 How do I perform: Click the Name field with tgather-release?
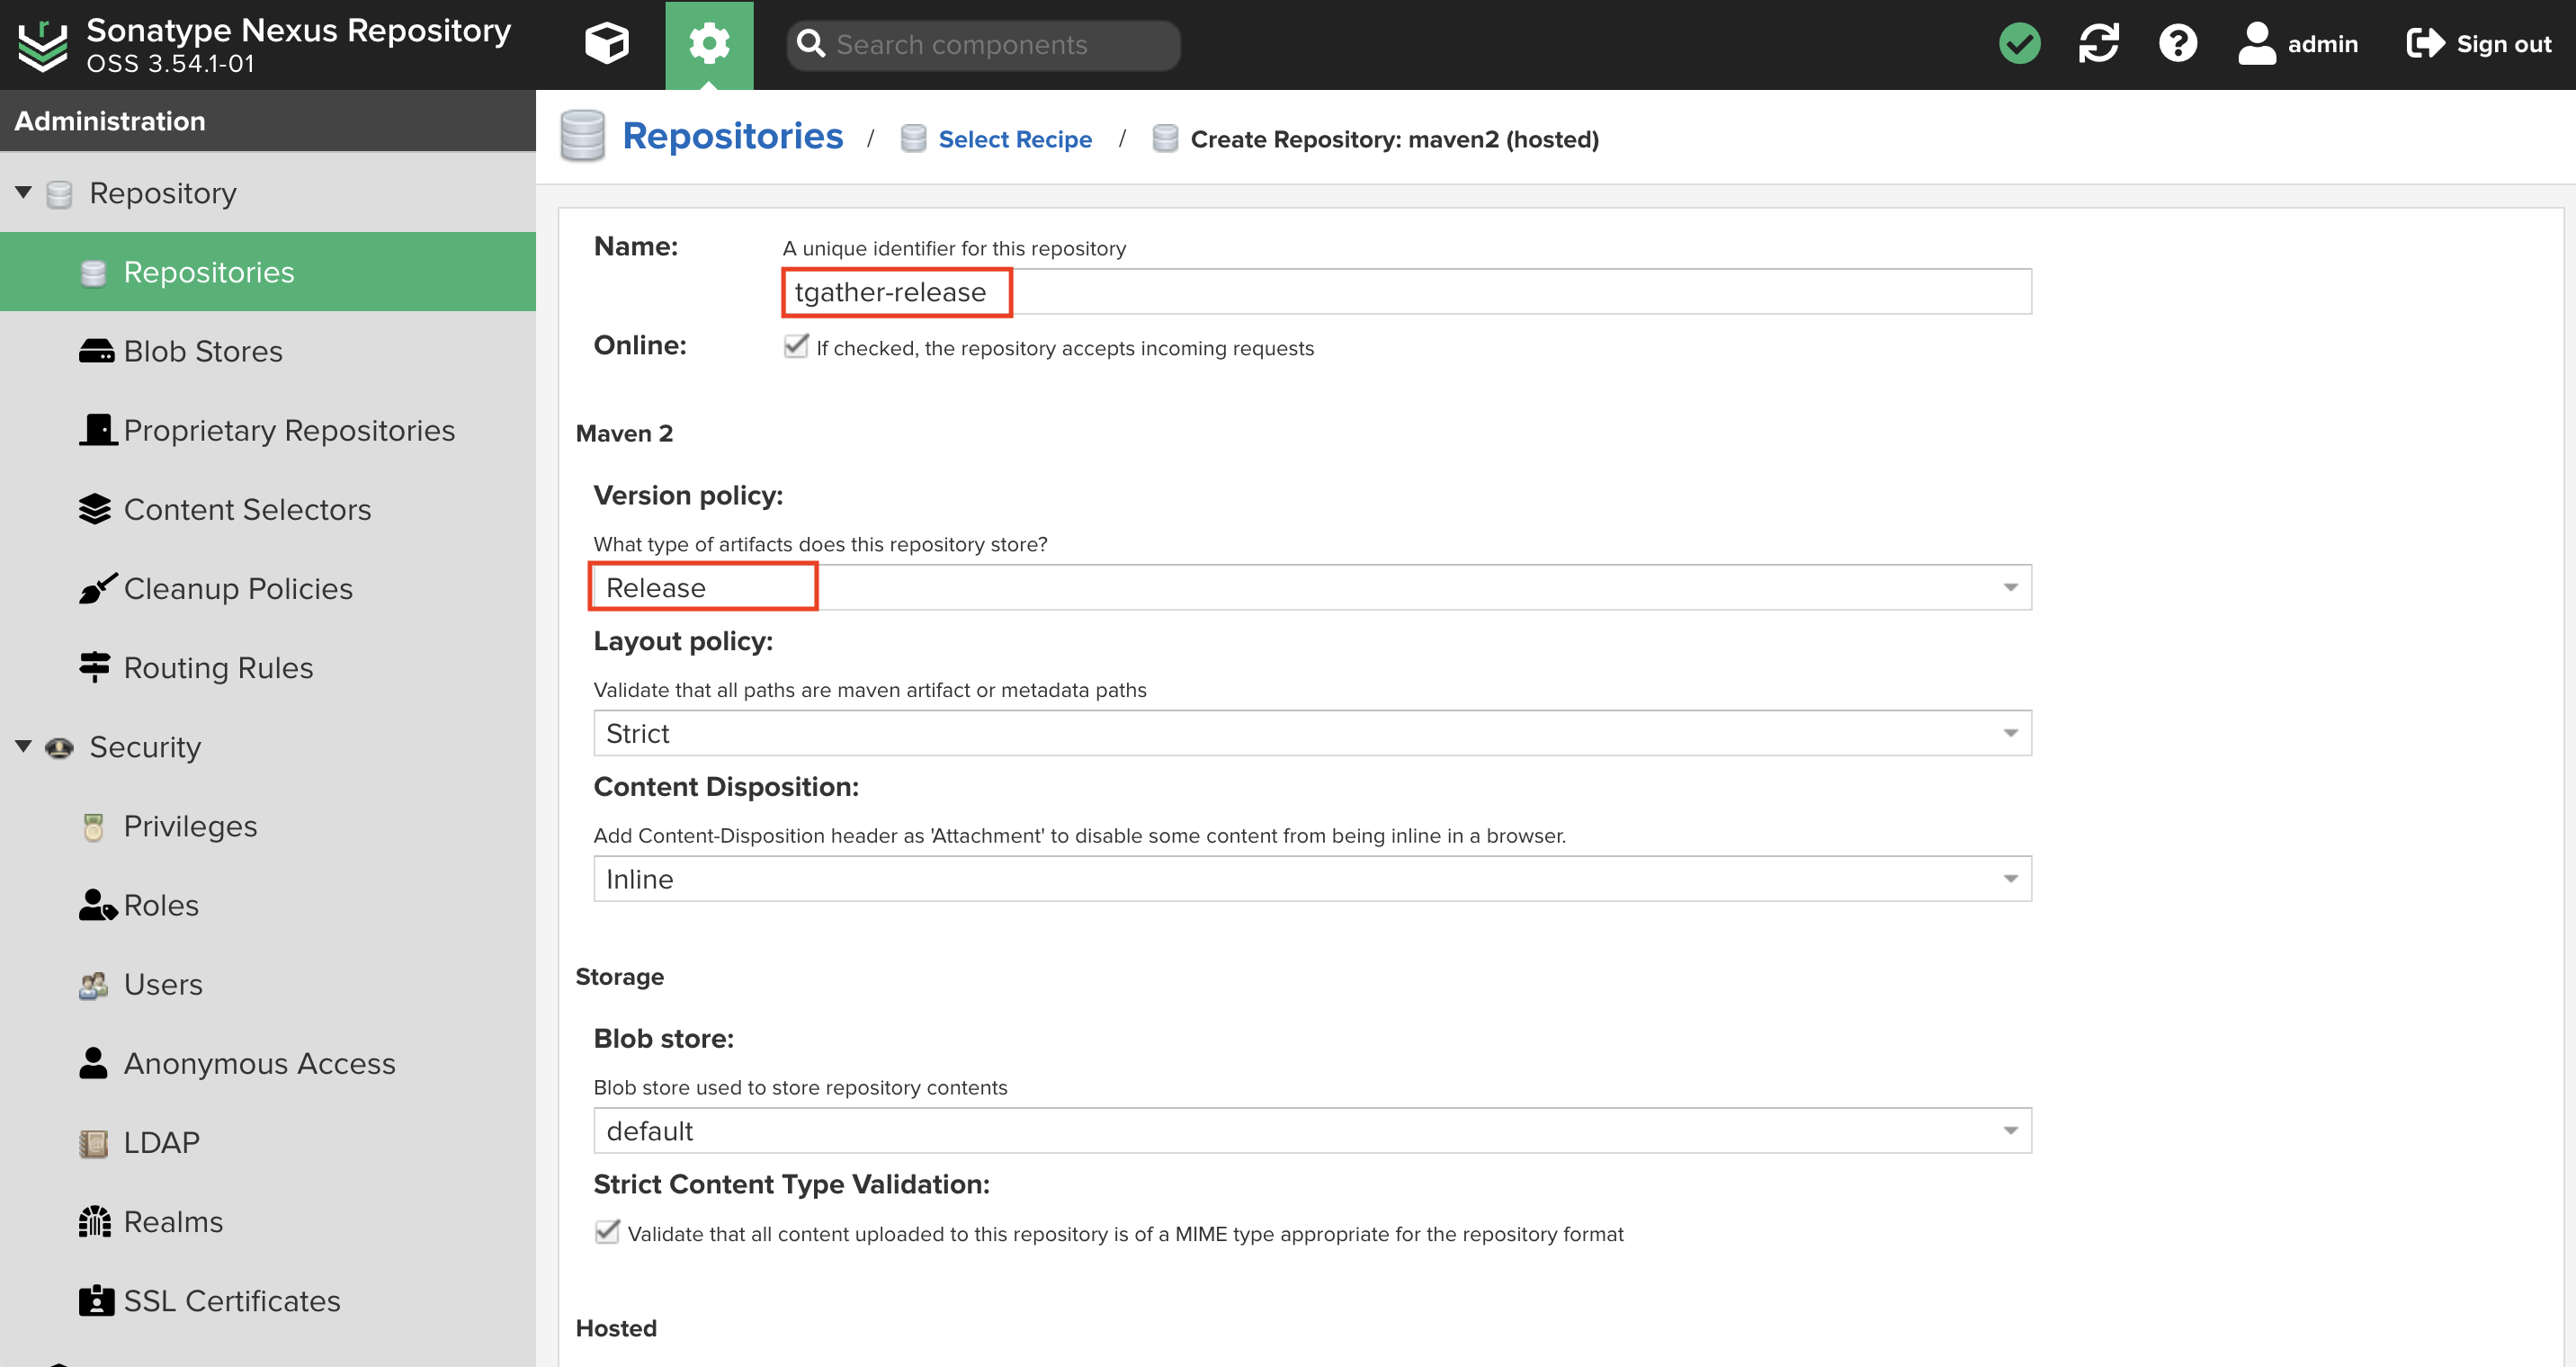[x=1406, y=291]
